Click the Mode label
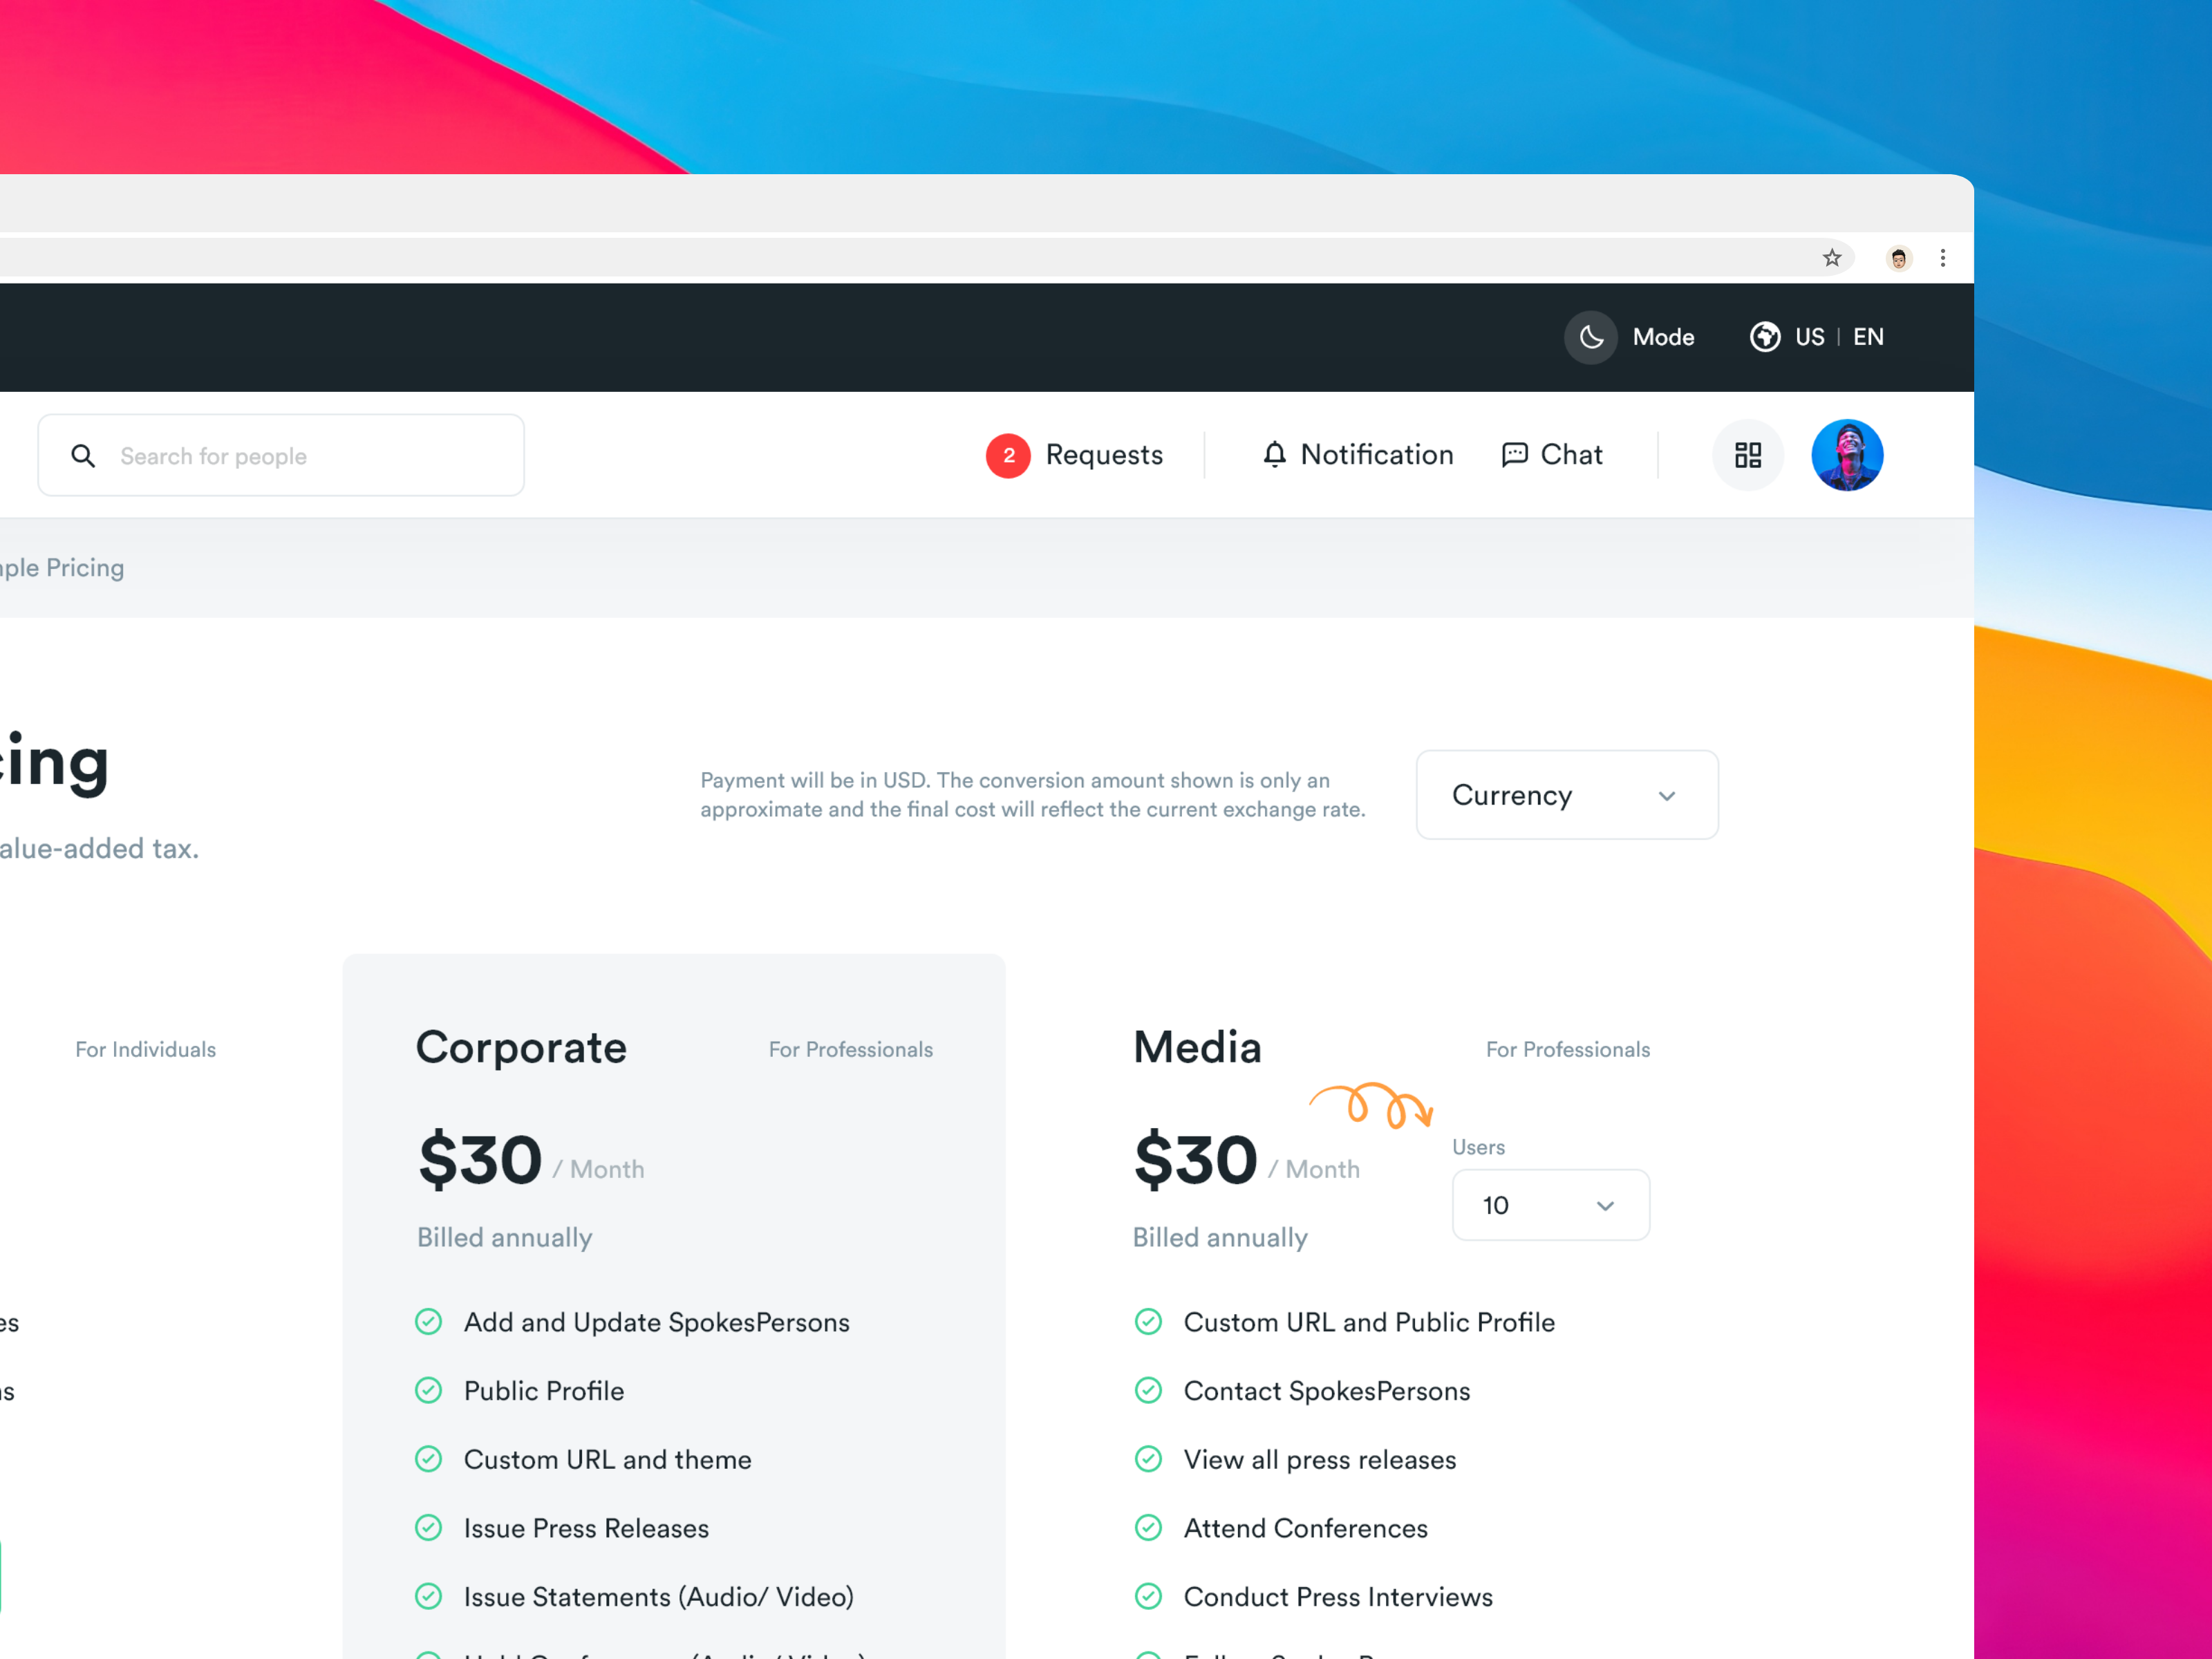Screen dimensions: 2212x1659 (1663, 337)
